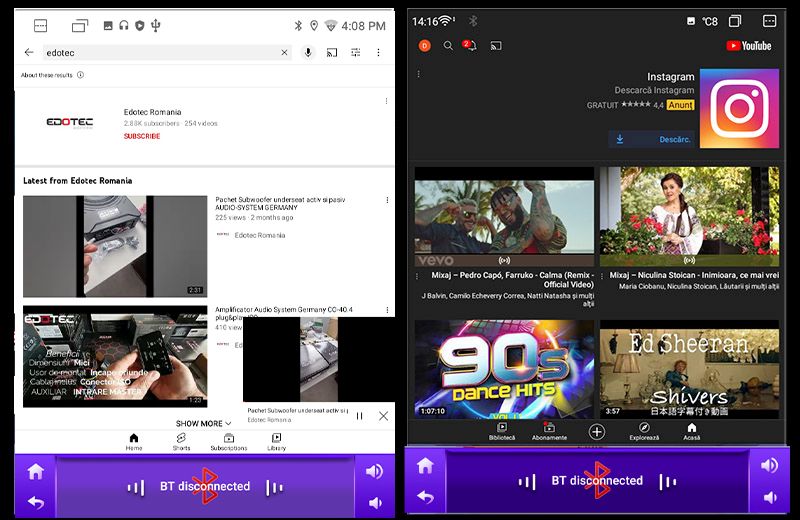
Task: Tap left panel purple bar back arrow
Action: tap(36, 503)
